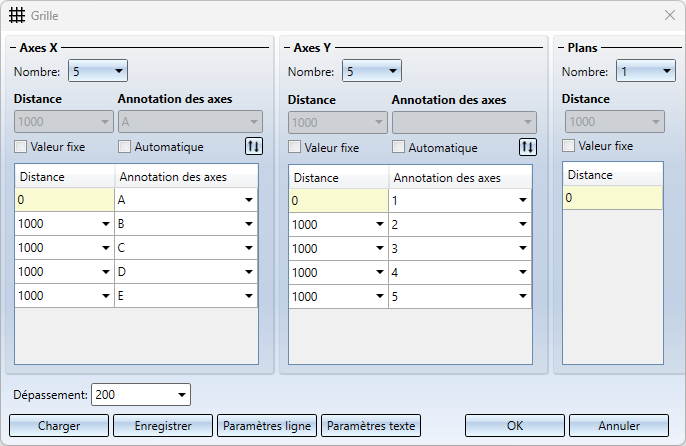Confirm with the OK button
Image resolution: width=686 pixels, height=446 pixels.
point(514,426)
